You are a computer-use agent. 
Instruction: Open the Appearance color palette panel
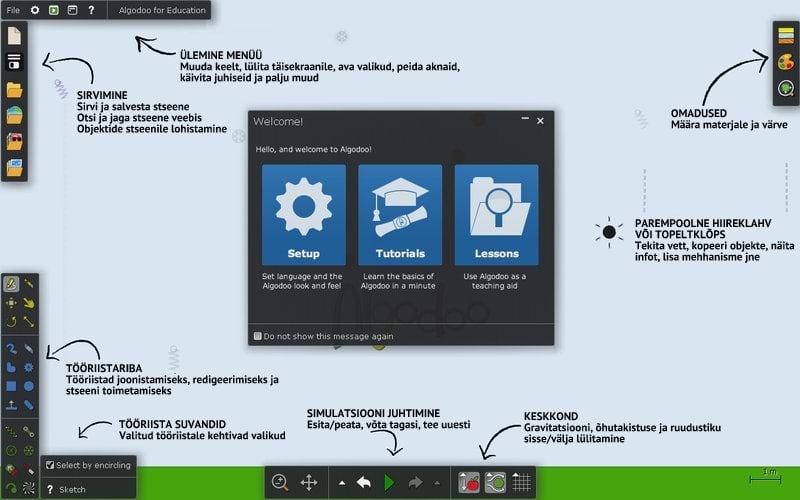786,62
